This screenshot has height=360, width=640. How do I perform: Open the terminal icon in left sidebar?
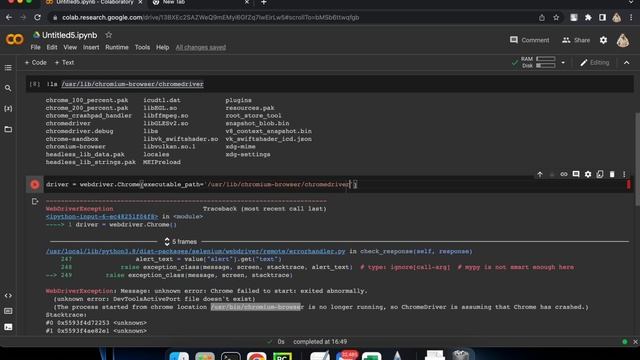8,327
